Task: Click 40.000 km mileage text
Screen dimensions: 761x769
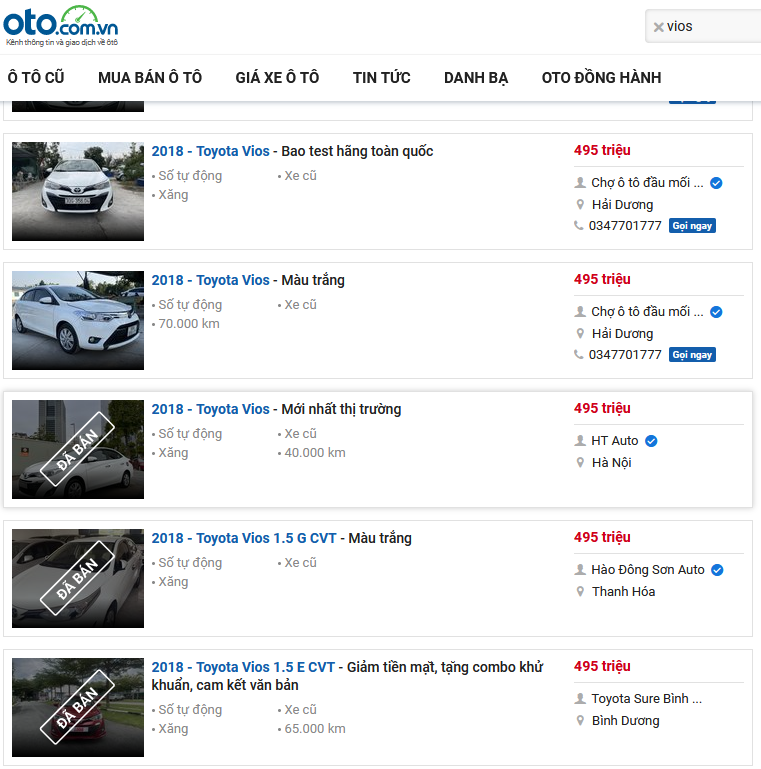Action: coord(315,453)
